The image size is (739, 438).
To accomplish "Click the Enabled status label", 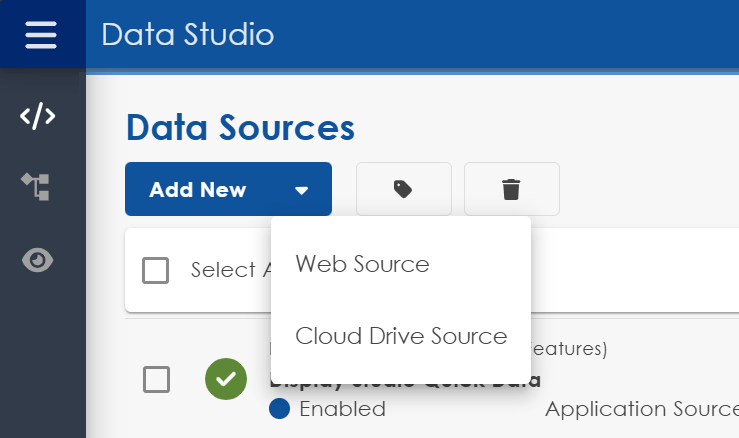I will (342, 409).
